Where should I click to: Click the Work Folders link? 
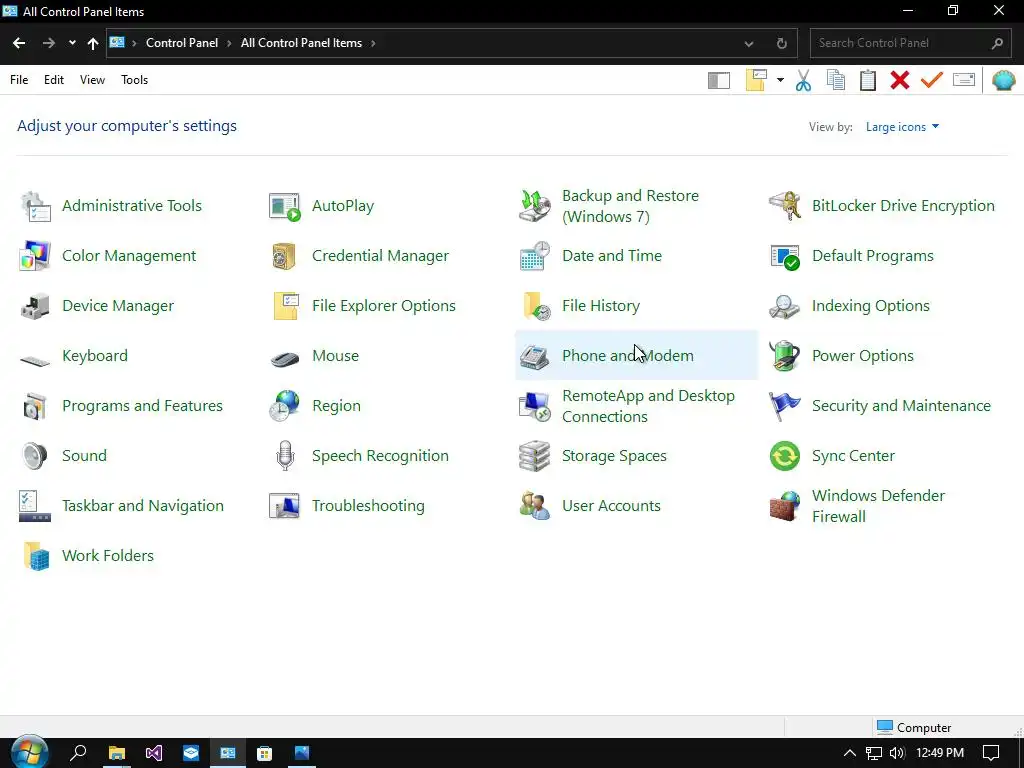tap(108, 556)
